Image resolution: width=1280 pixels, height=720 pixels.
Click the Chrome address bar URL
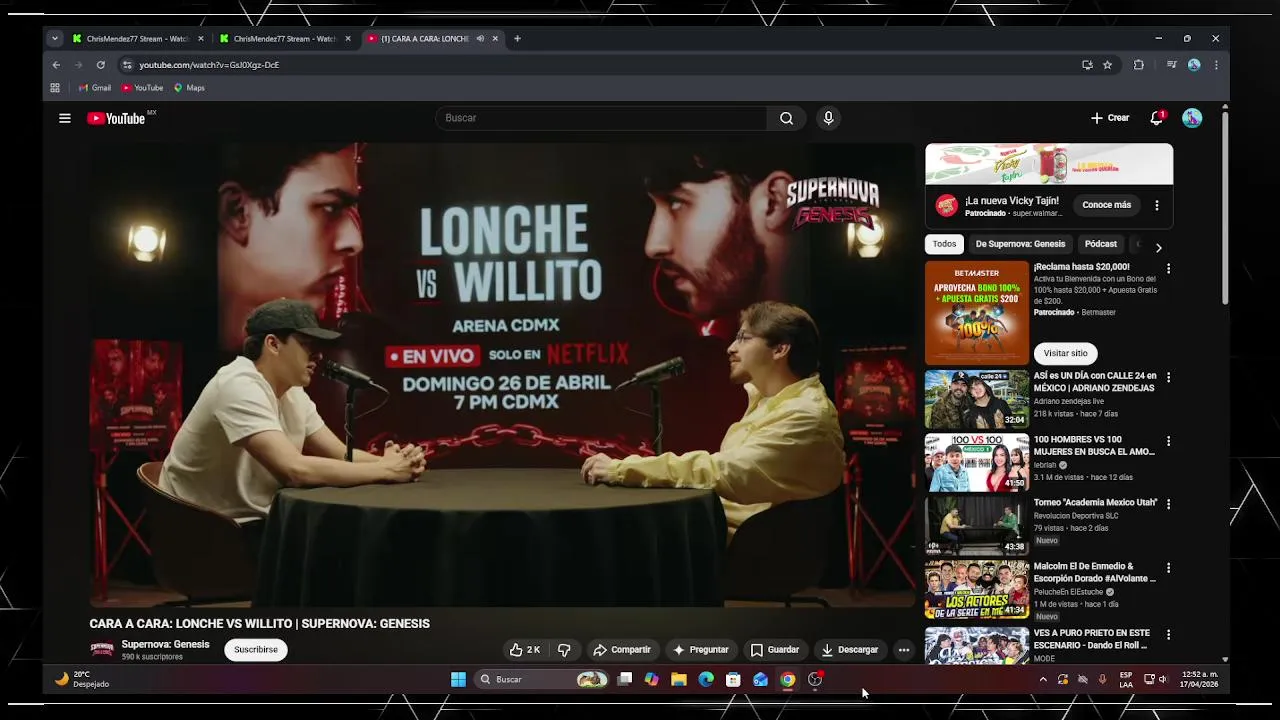(x=209, y=65)
